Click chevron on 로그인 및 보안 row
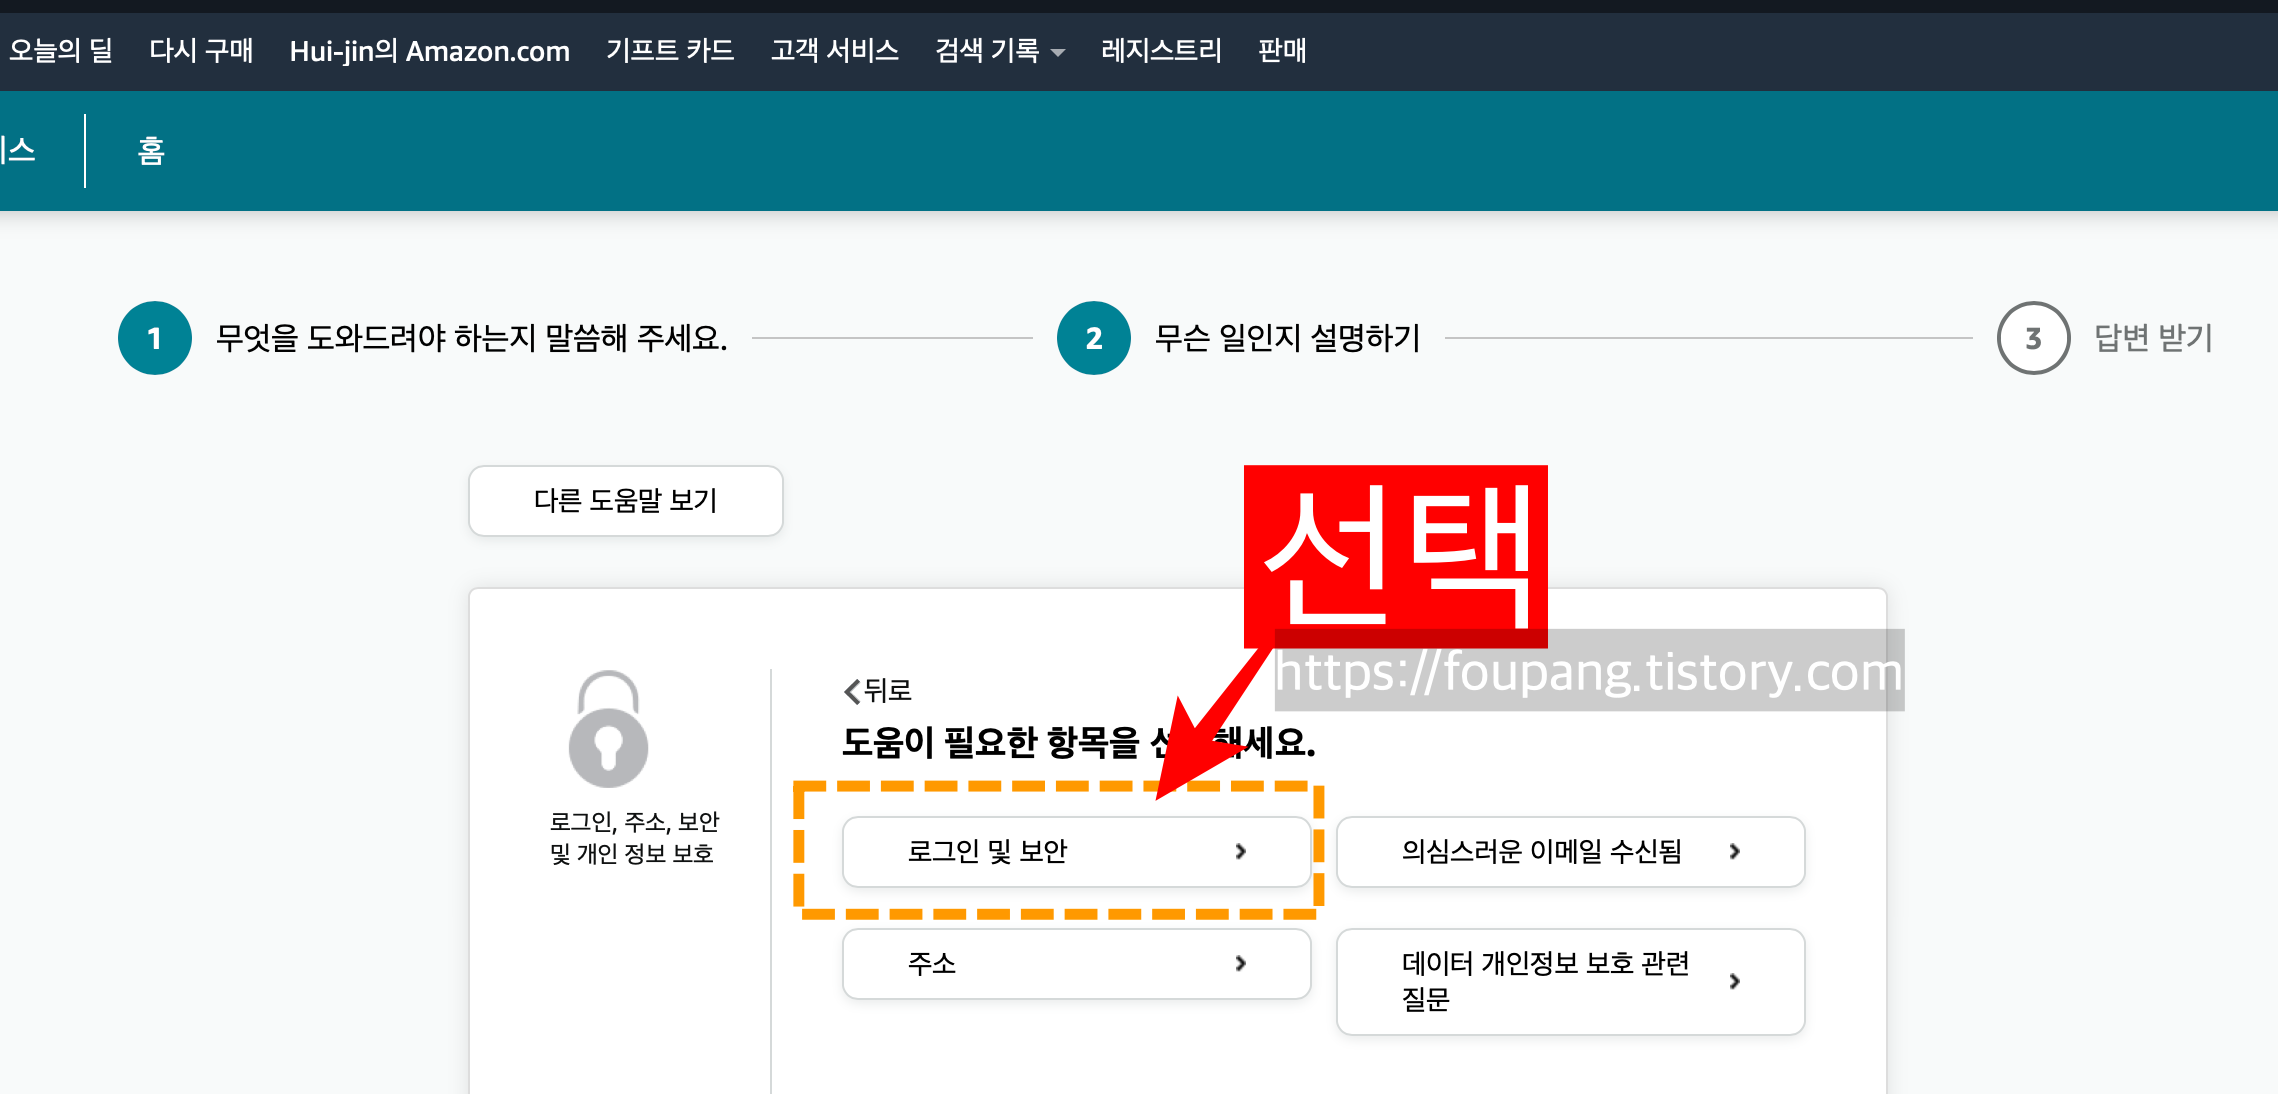 coord(1241,852)
